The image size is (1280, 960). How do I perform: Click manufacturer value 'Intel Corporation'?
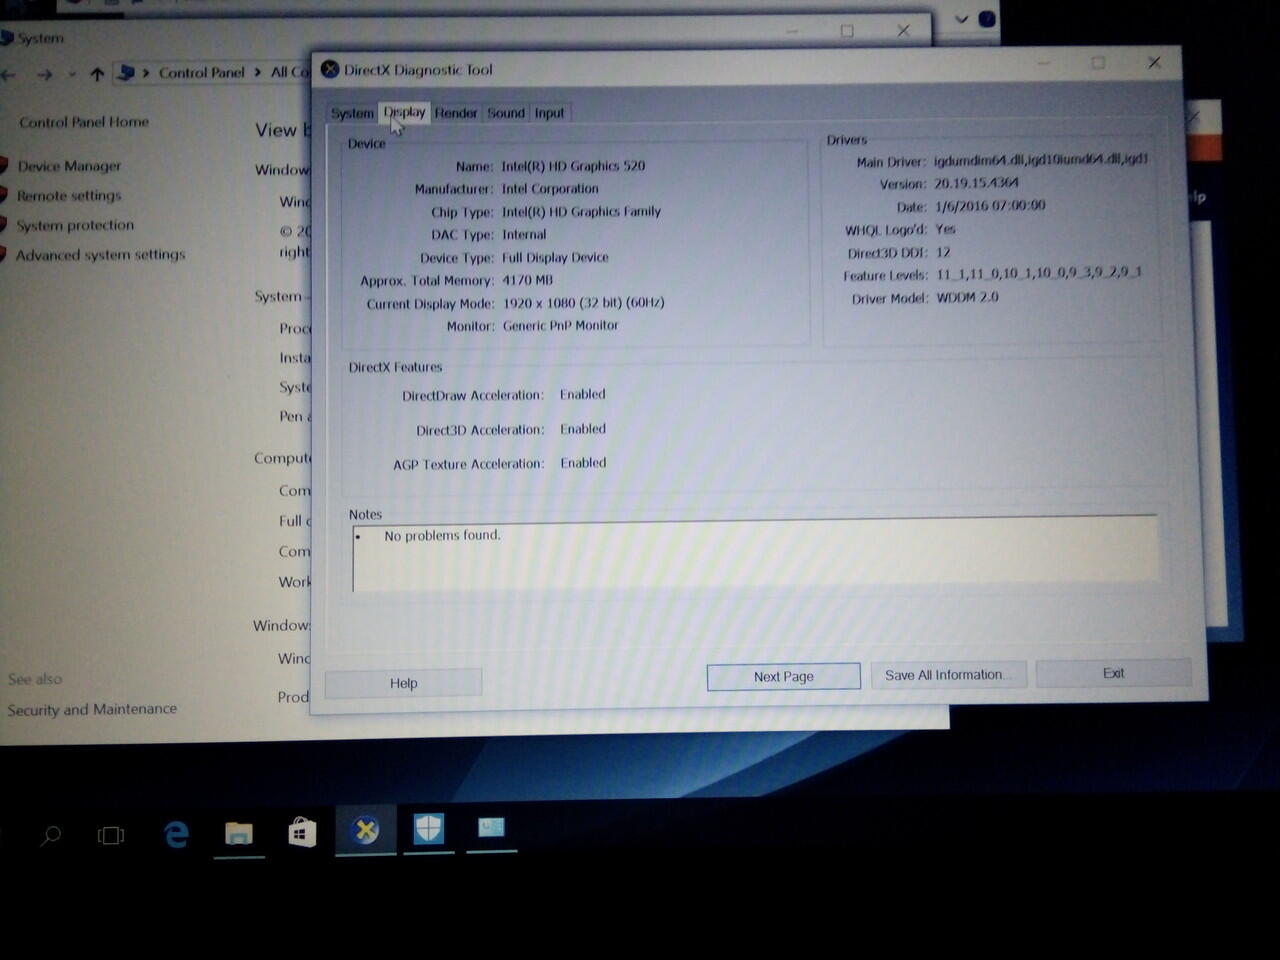[x=550, y=189]
